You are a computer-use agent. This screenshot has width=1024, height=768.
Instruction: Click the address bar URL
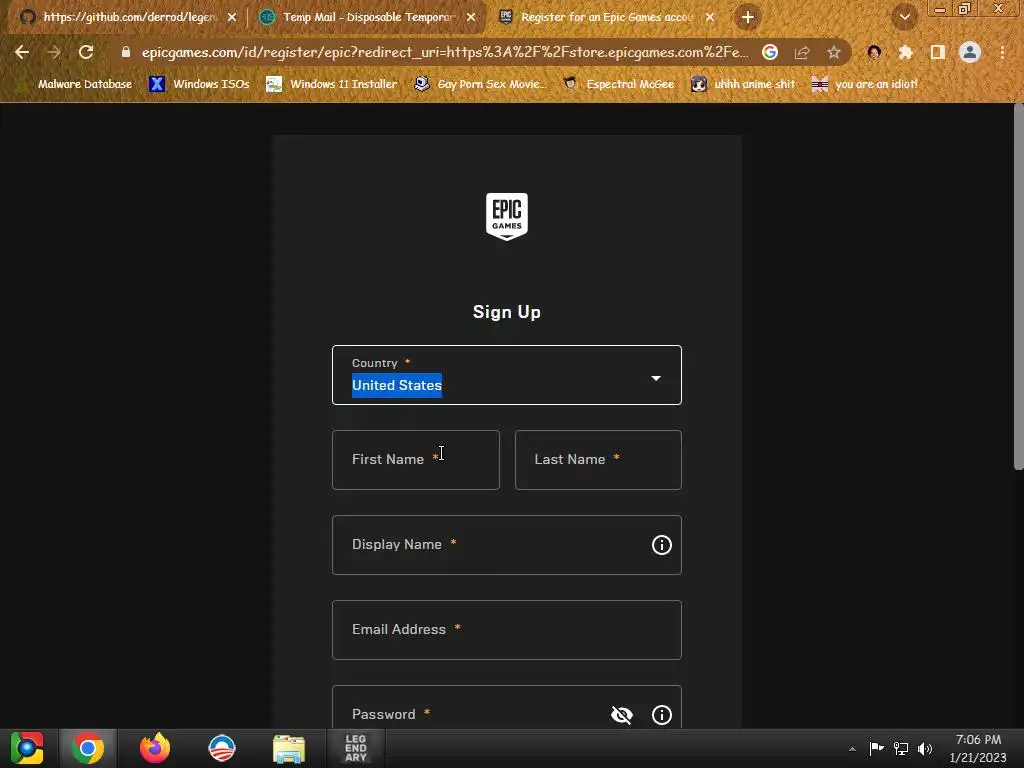coord(445,52)
